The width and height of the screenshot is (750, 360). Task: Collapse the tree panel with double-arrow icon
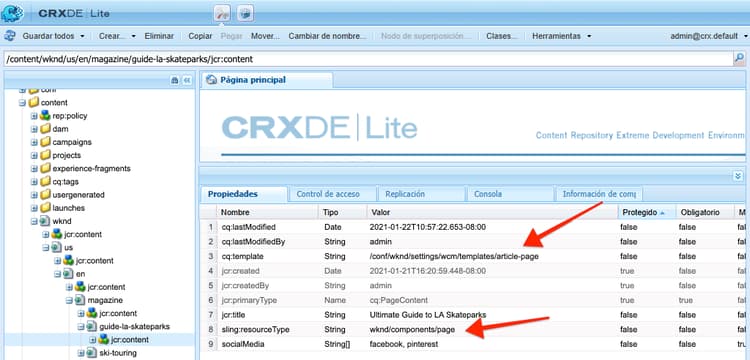(187, 80)
